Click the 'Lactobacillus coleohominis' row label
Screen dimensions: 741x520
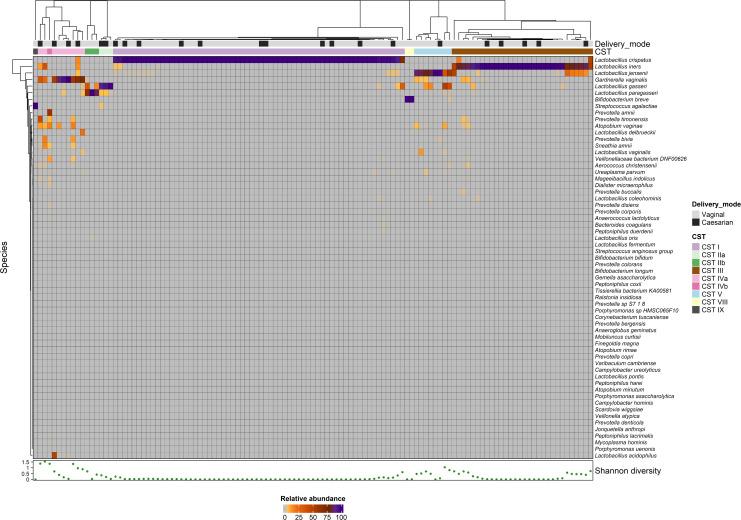click(628, 199)
